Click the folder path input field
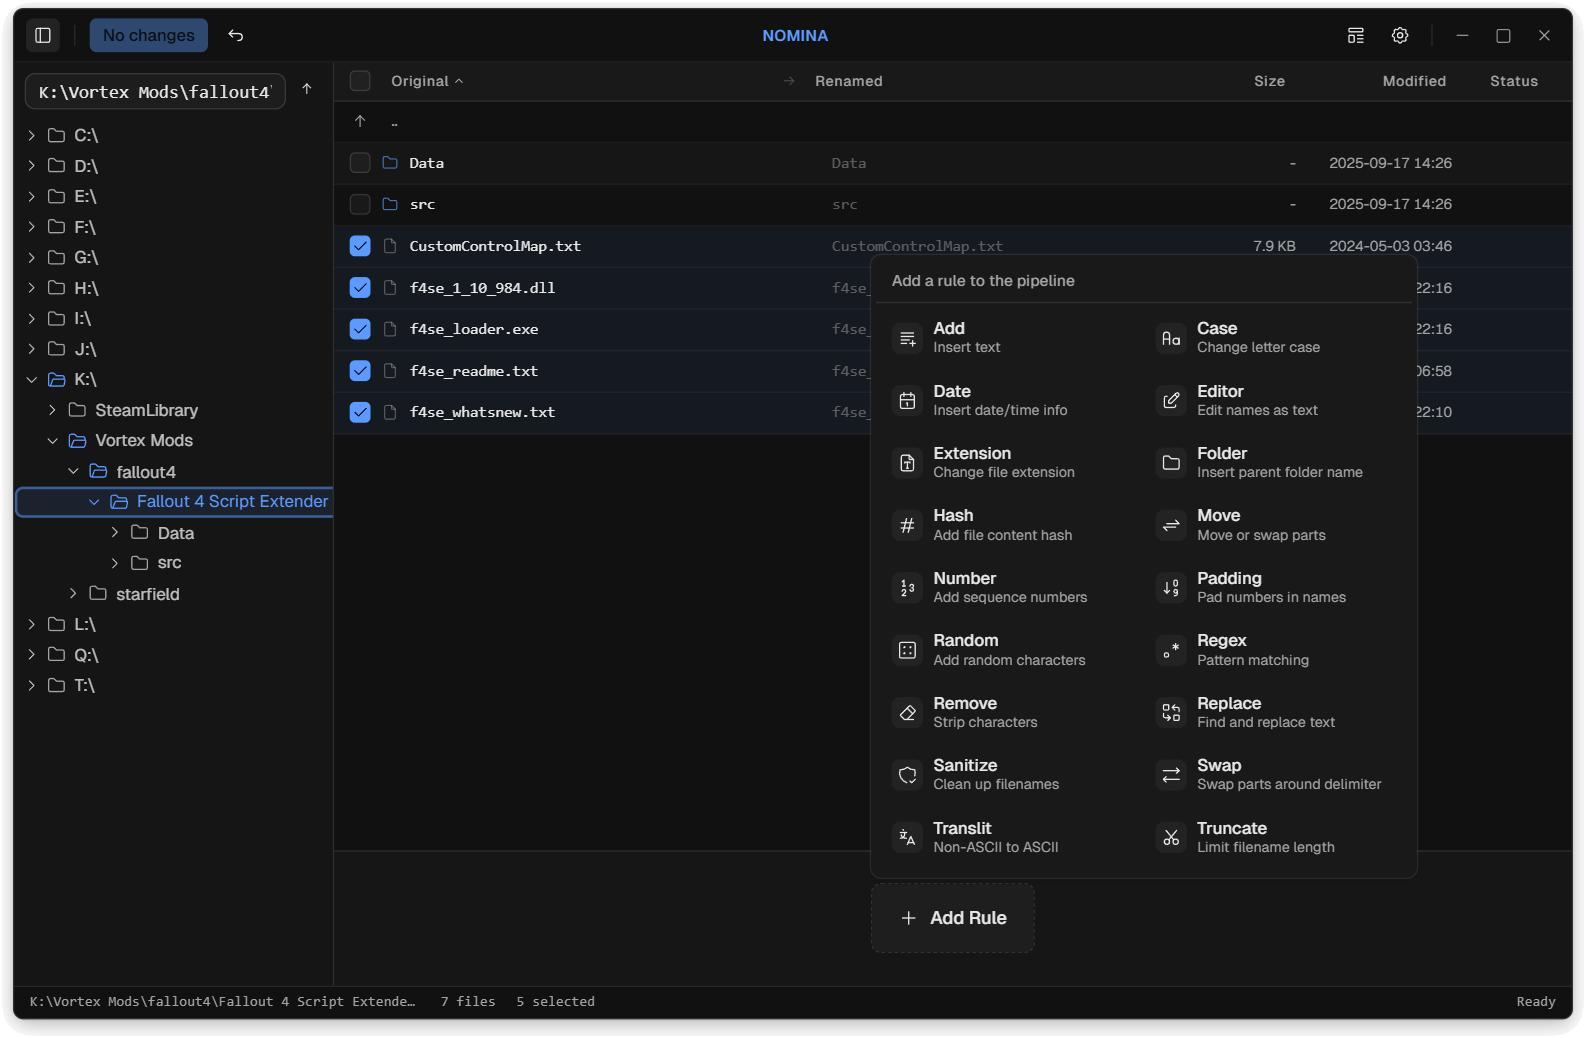Image resolution: width=1586 pixels, height=1038 pixels. point(155,92)
